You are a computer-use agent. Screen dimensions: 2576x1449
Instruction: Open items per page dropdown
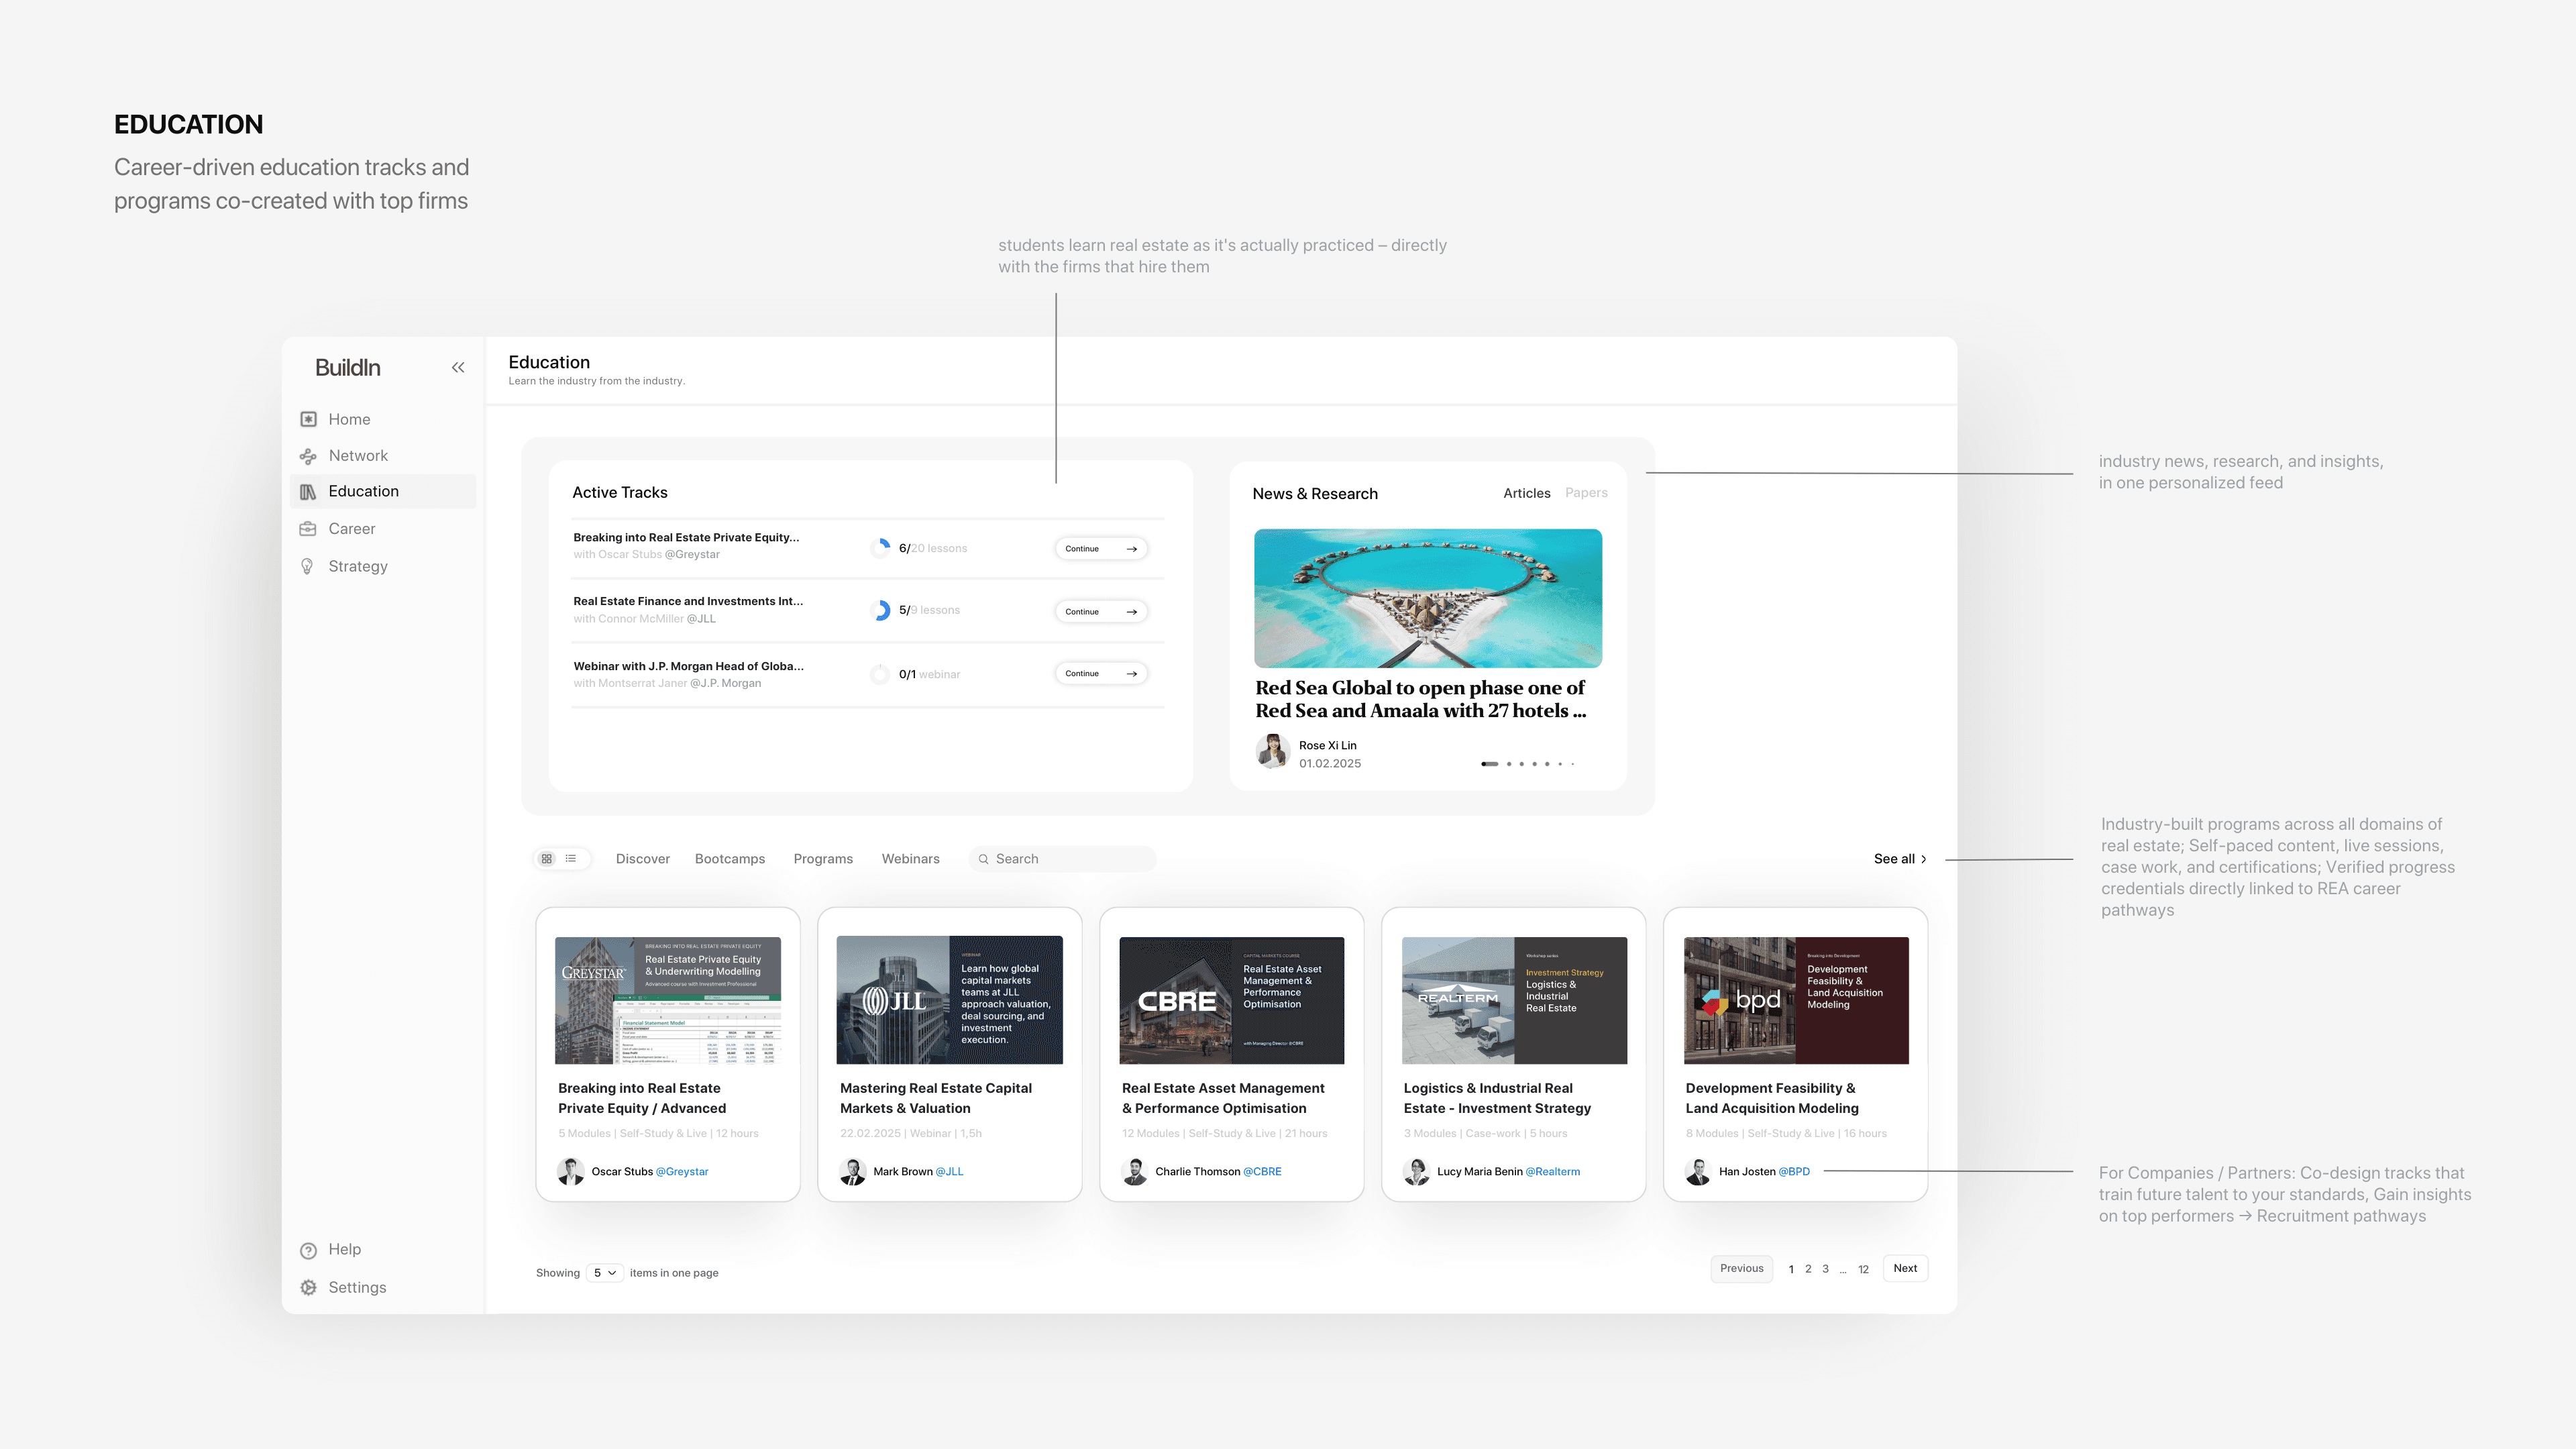click(x=605, y=1273)
